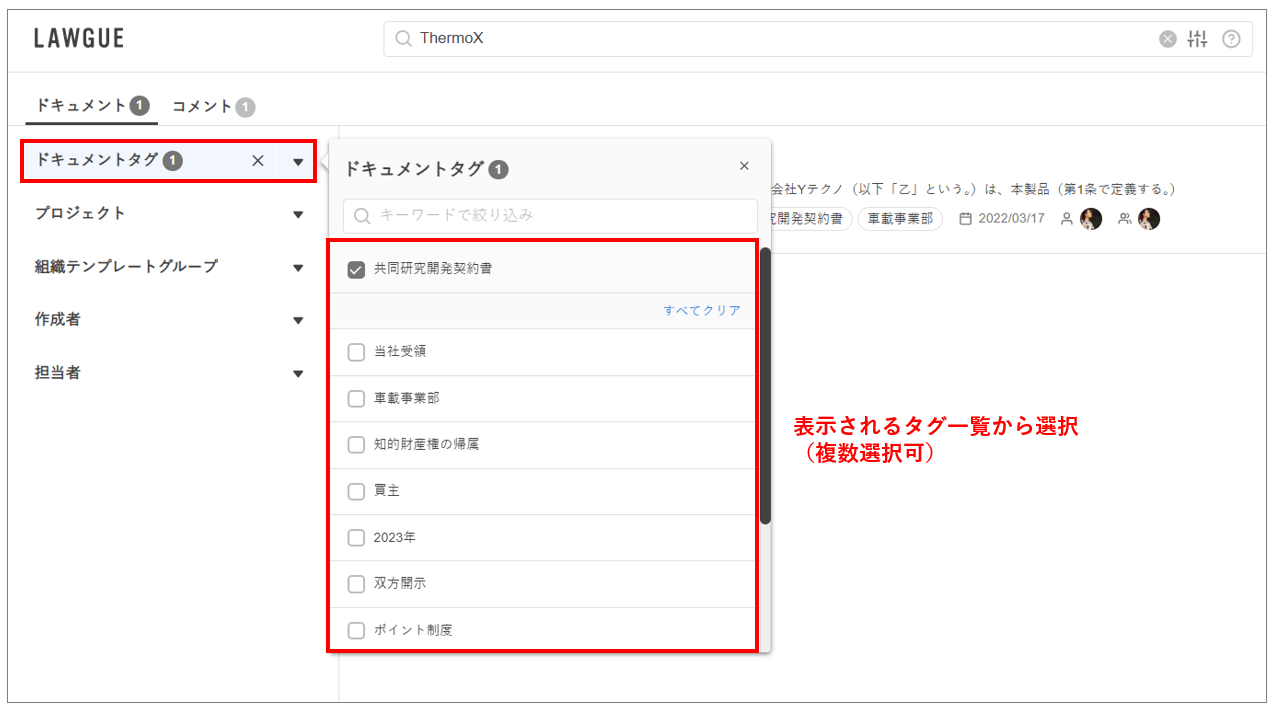Open advanced search filter settings icon
Image resolution: width=1277 pixels, height=710 pixels.
click(x=1198, y=39)
